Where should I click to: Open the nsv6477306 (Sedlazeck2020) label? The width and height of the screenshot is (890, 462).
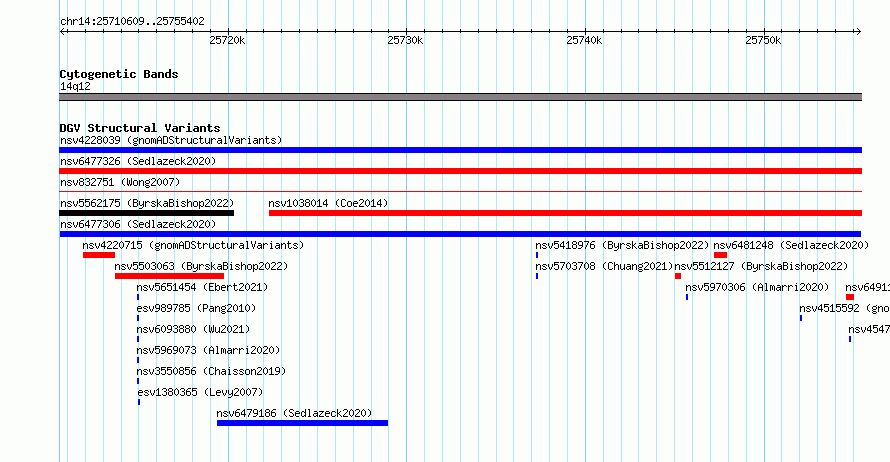[138, 224]
